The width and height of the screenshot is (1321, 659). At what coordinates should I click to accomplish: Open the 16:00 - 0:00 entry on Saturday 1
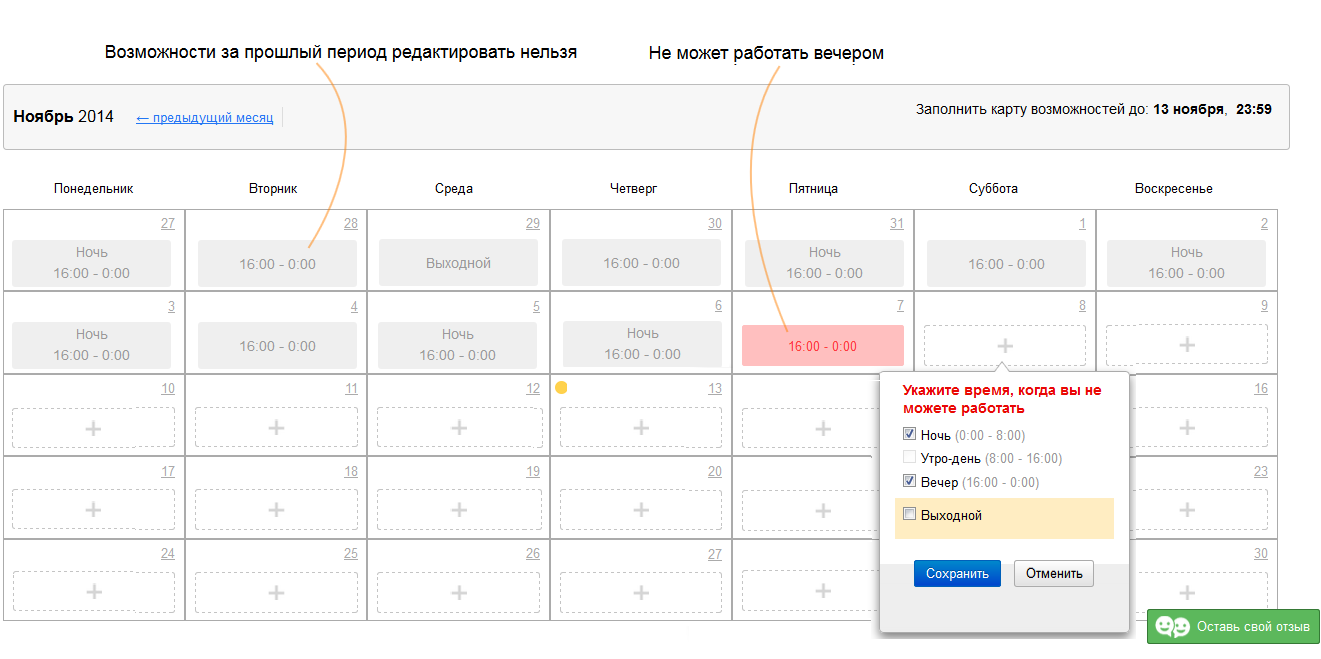pos(1006,264)
